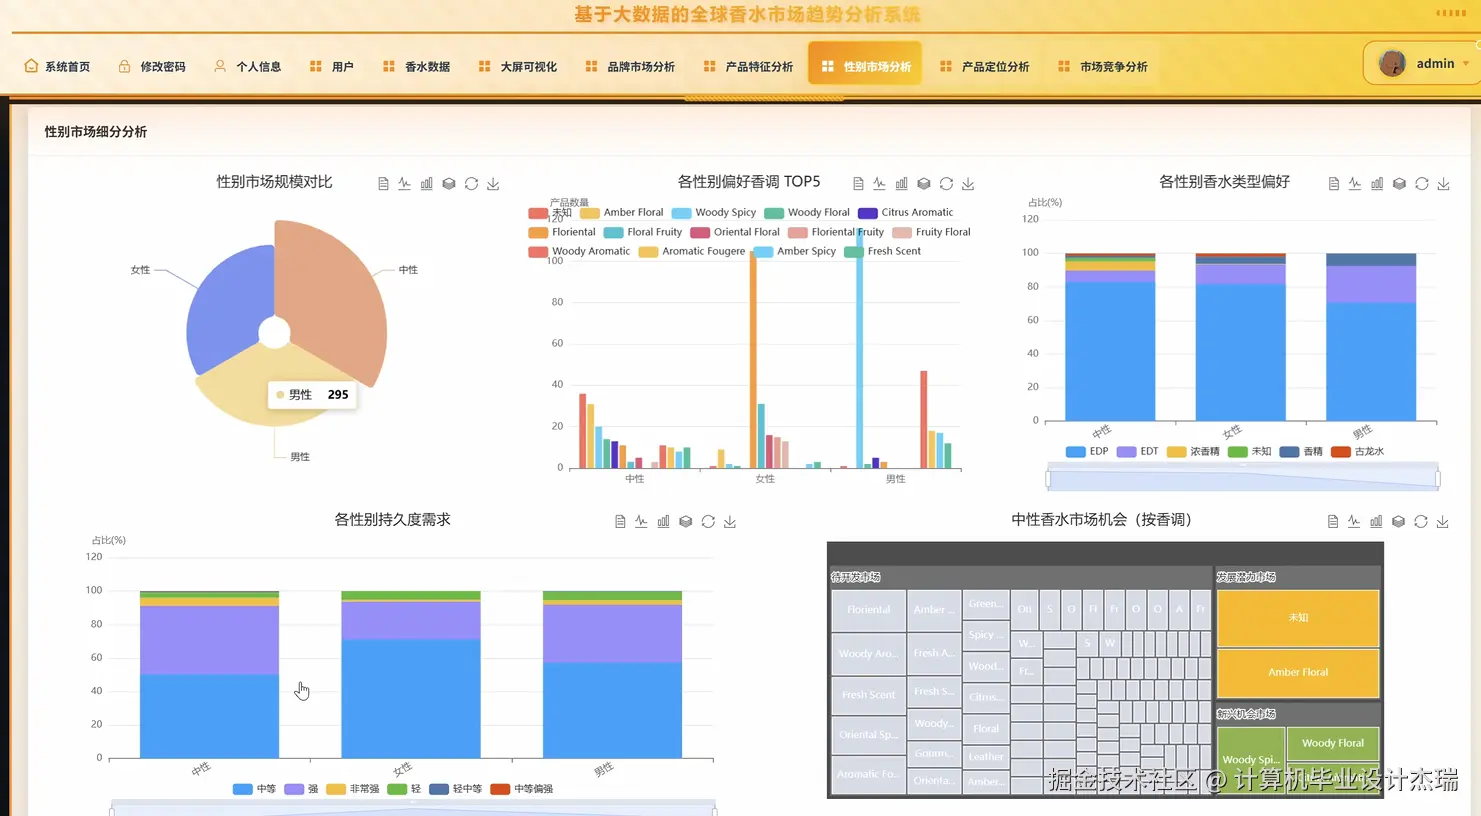This screenshot has height=816, width=1481.
Task: Click the zoom slider under 各性别香水类型偏好 chart
Action: (1243, 479)
